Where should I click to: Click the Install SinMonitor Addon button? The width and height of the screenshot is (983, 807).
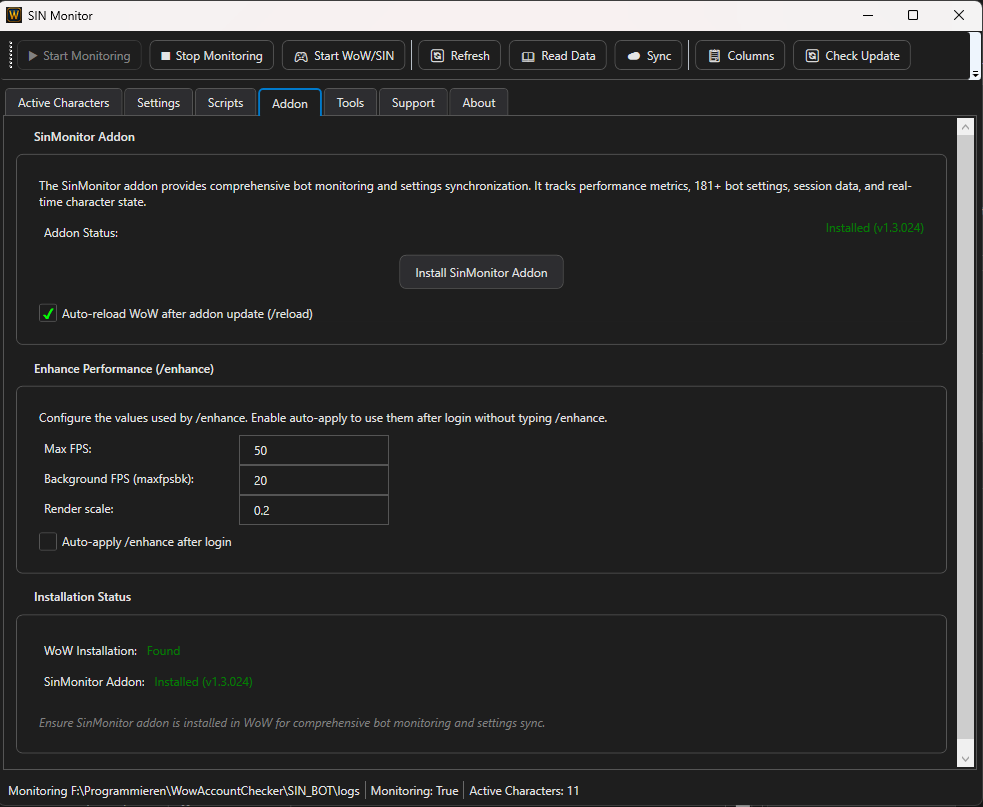pyautogui.click(x=481, y=271)
